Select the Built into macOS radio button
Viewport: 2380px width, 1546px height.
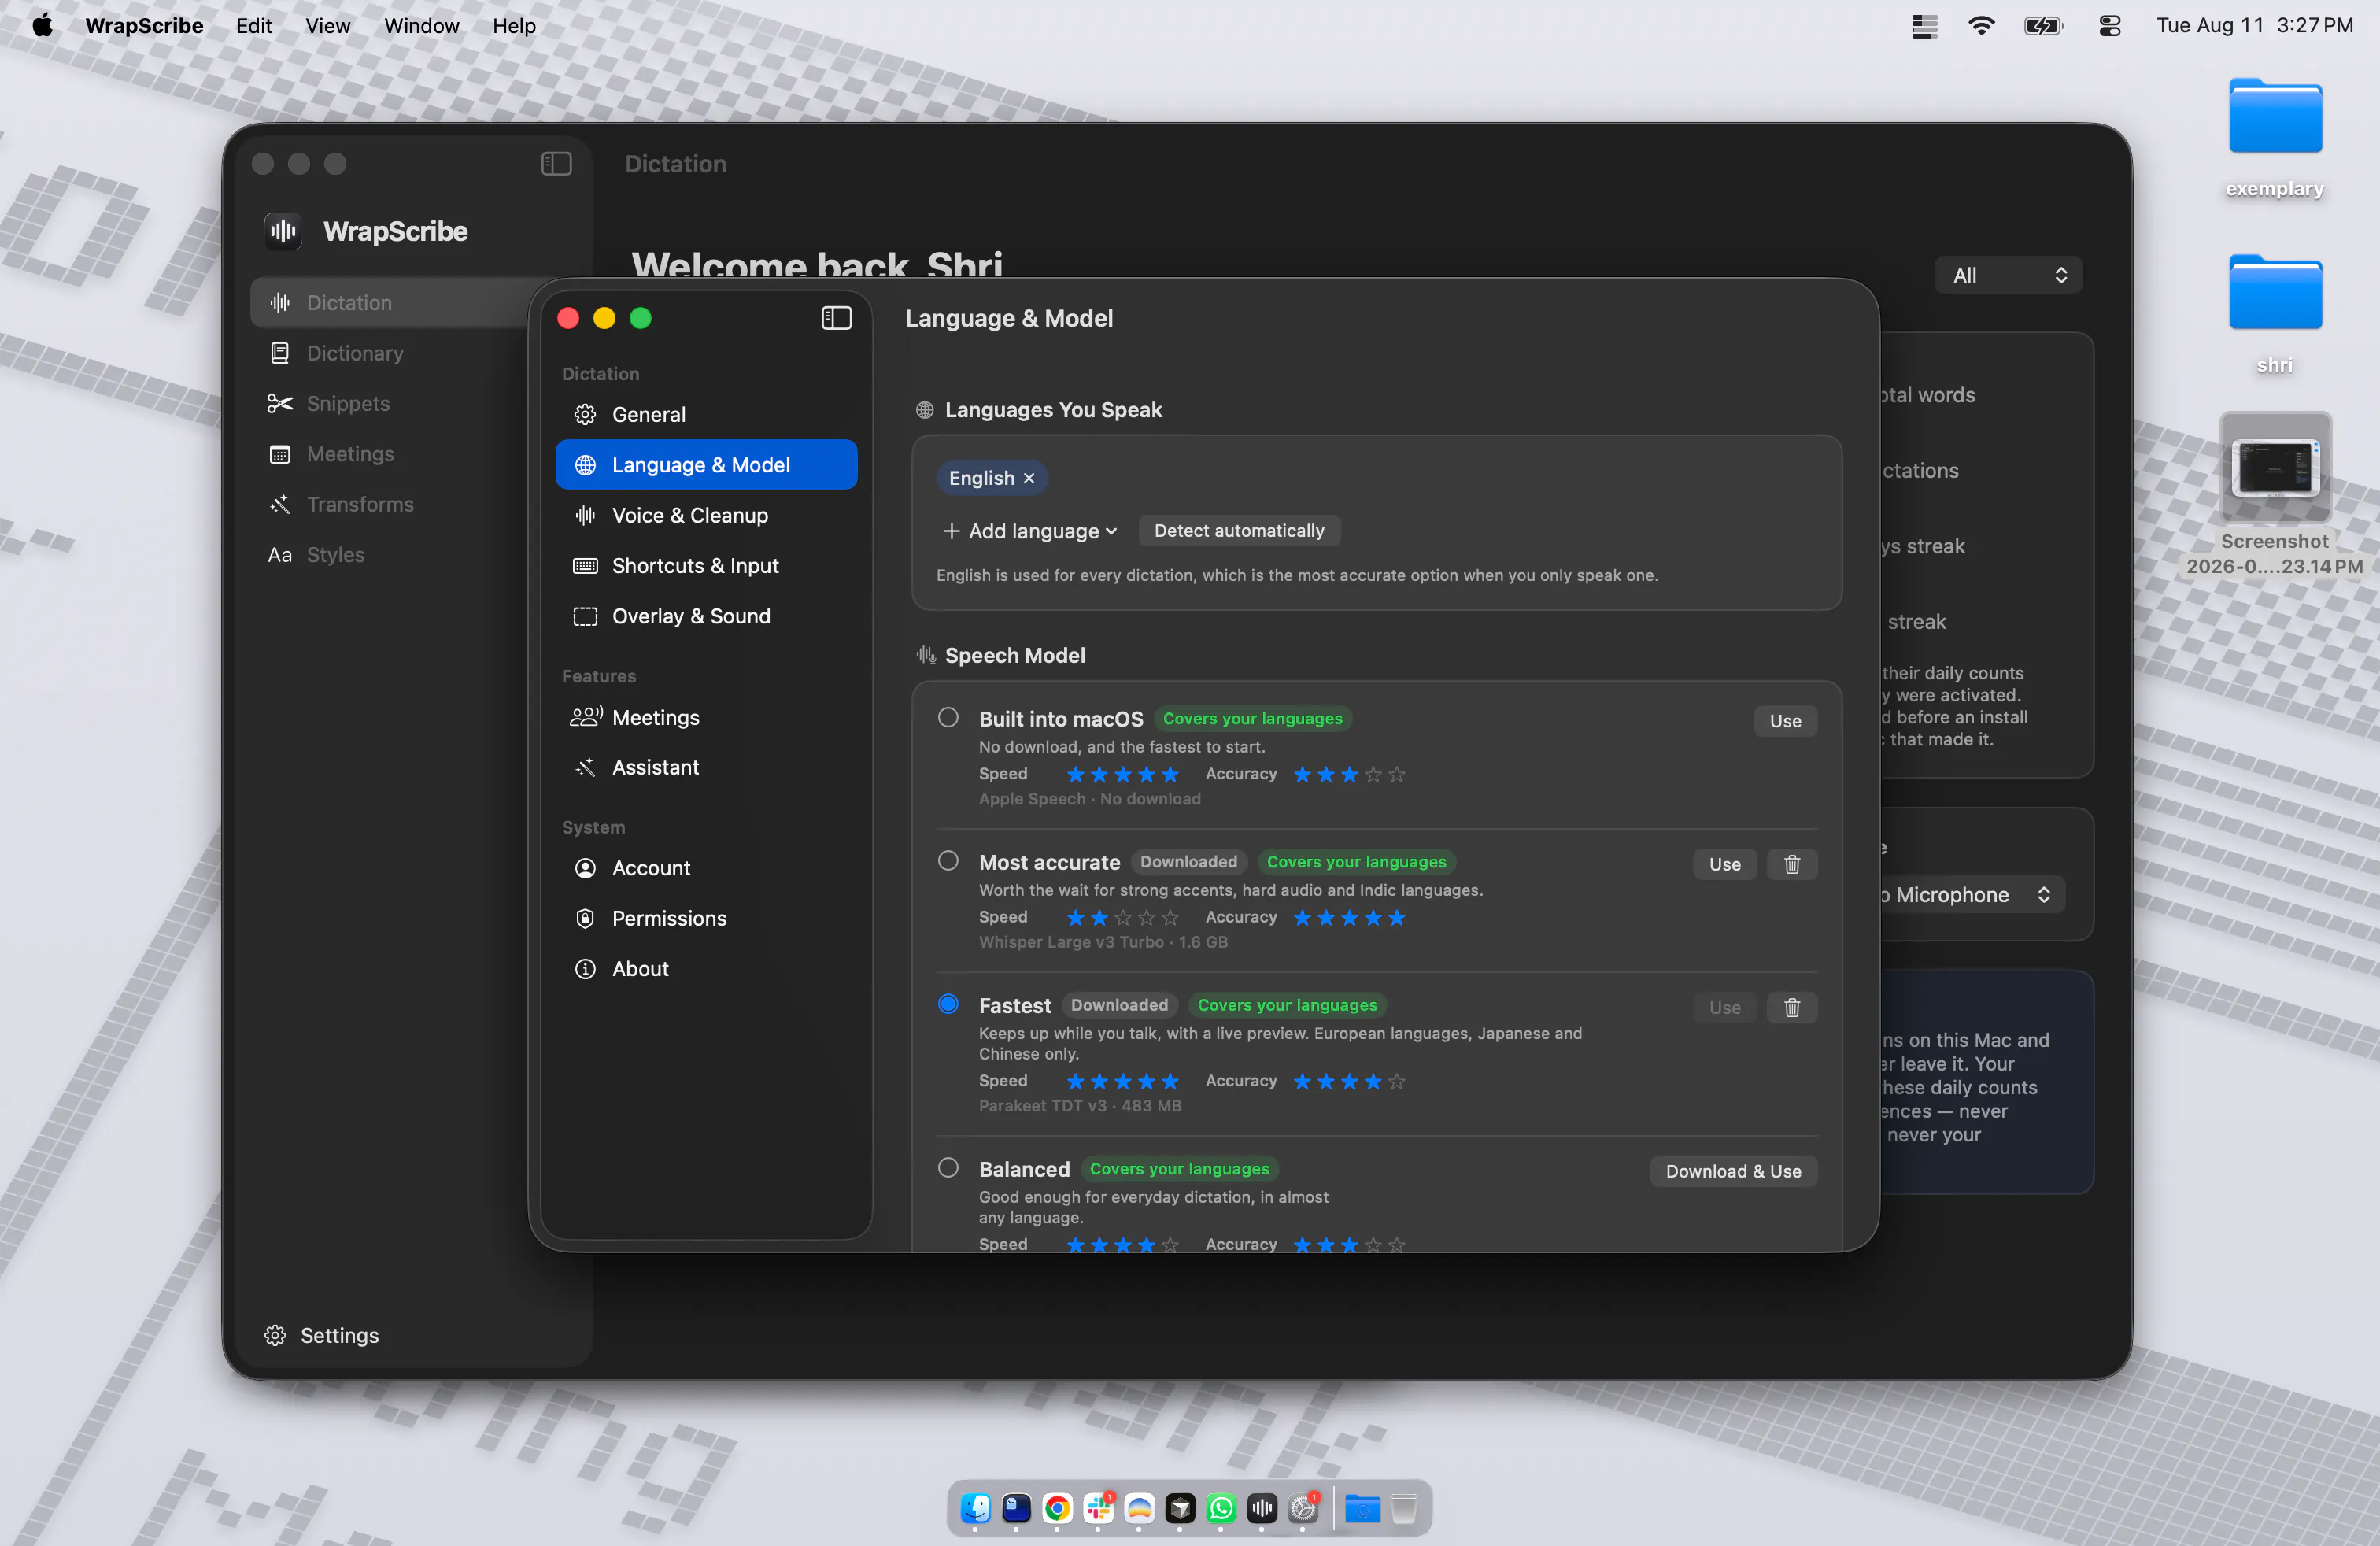point(948,717)
